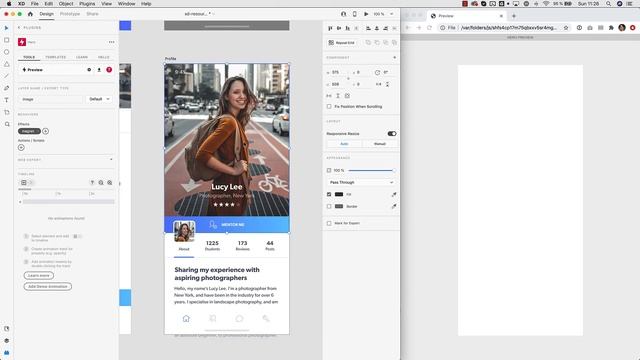Click Repeat Grid button
Screen dimensions: 640x360
342,42
